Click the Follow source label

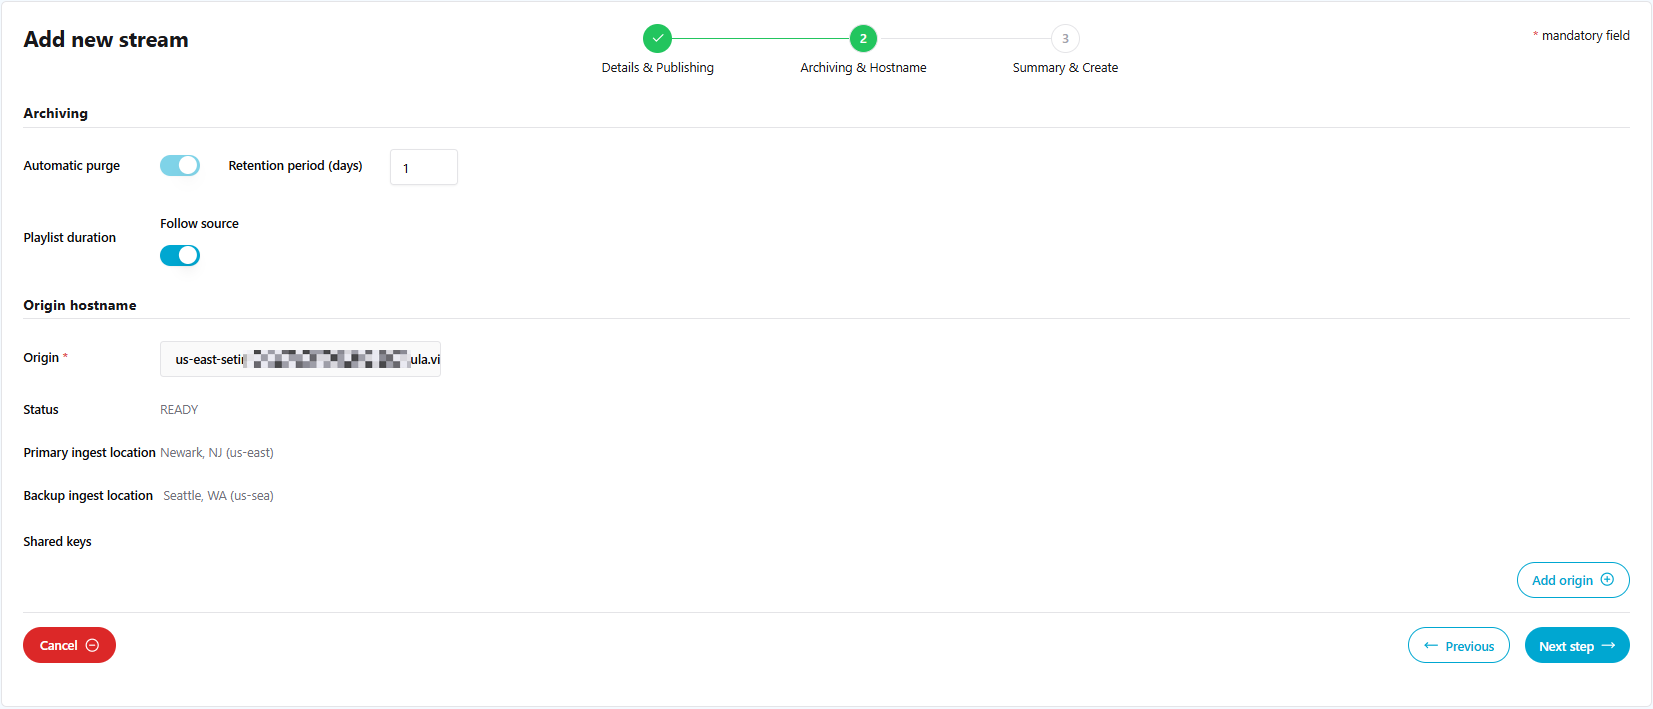[x=199, y=224]
